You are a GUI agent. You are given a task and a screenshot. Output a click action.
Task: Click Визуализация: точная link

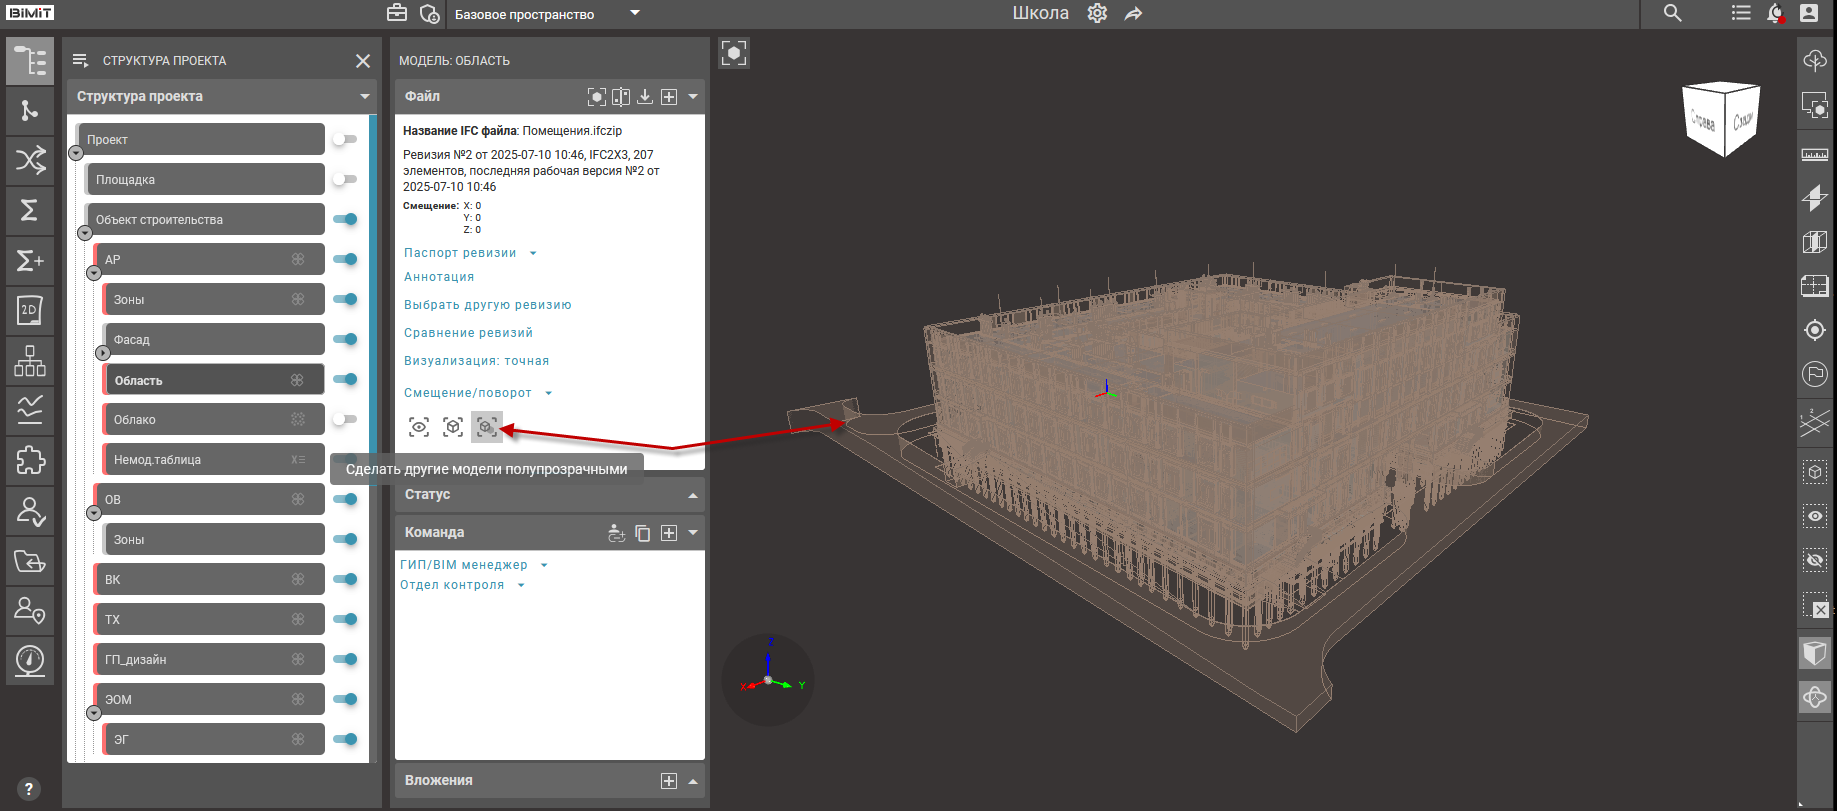[476, 361]
